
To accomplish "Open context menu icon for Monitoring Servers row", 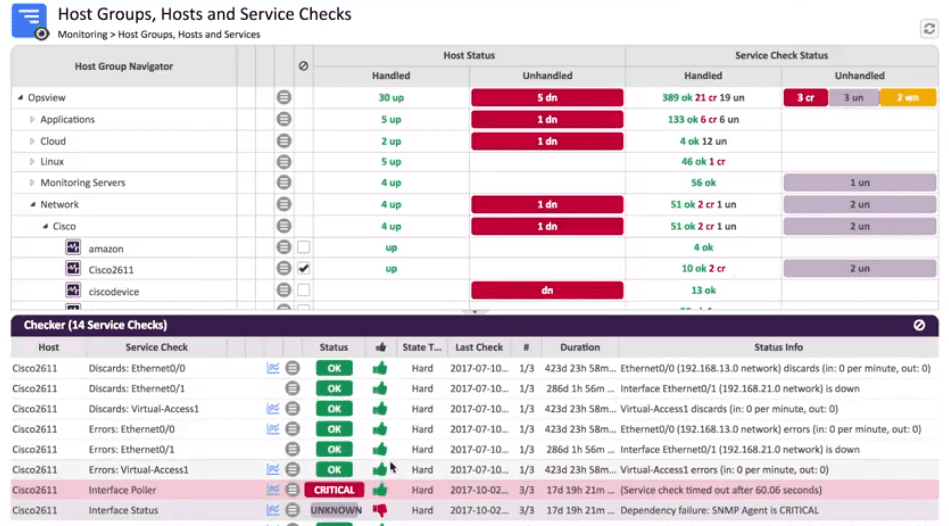I will [x=284, y=182].
